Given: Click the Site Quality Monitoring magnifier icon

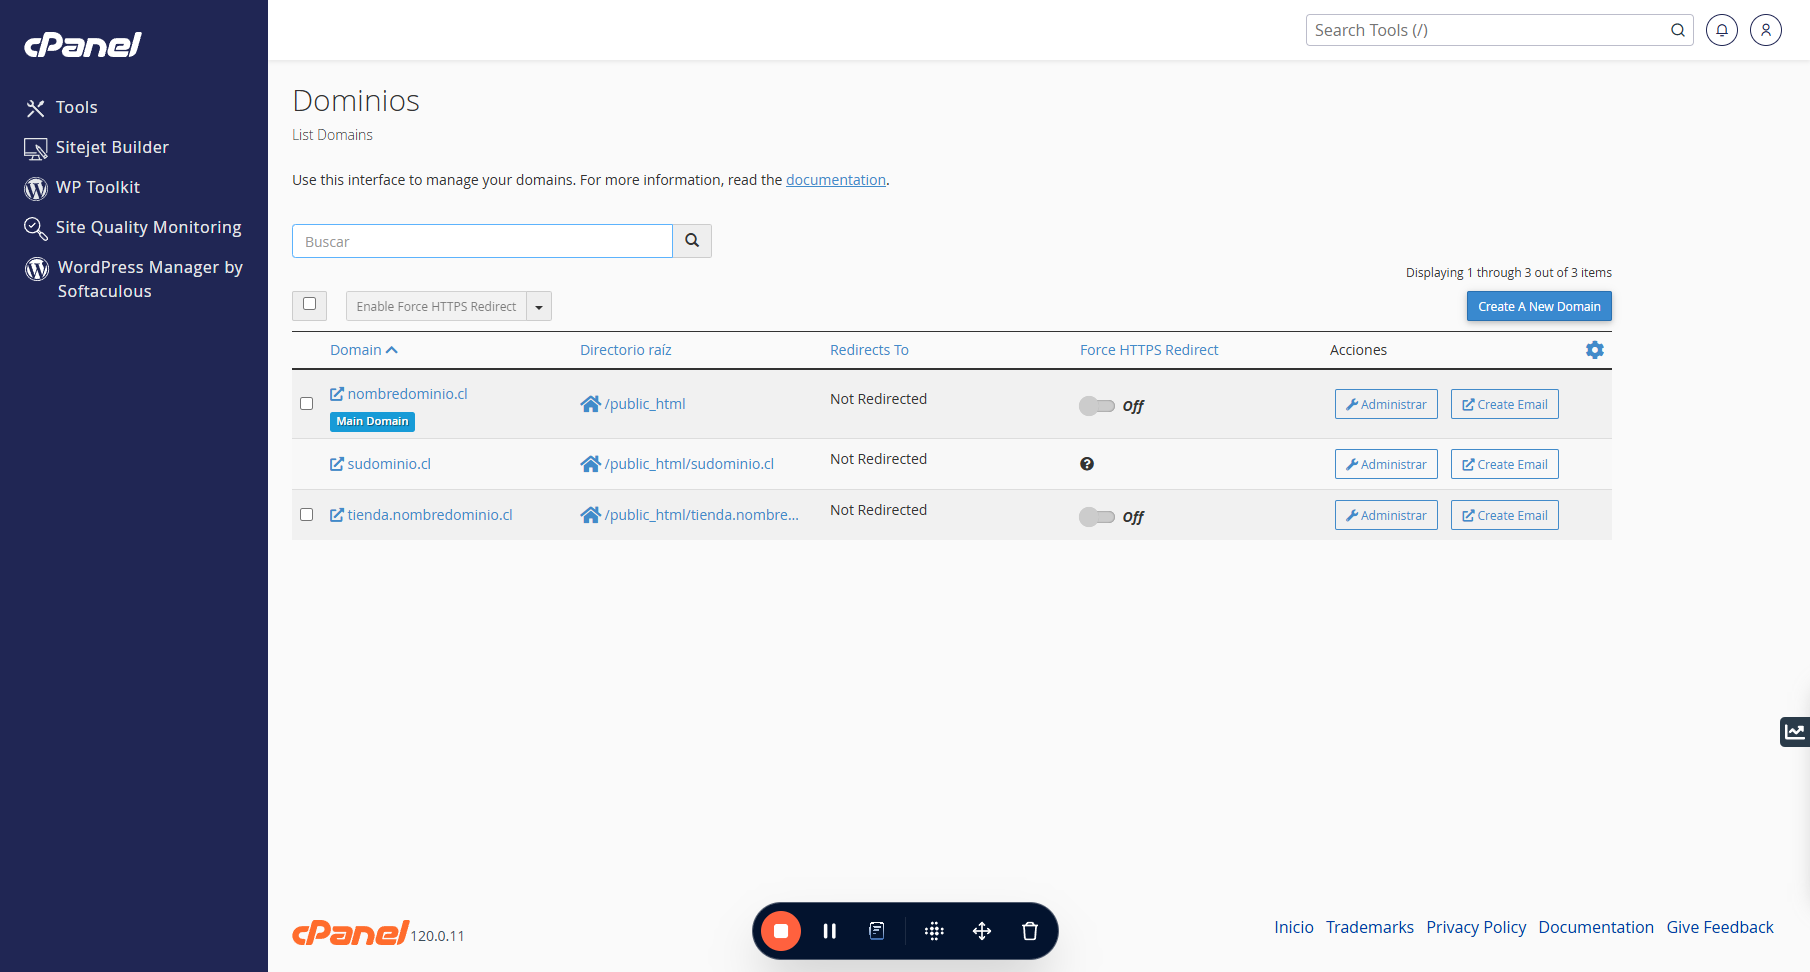Looking at the screenshot, I should click(x=36, y=229).
